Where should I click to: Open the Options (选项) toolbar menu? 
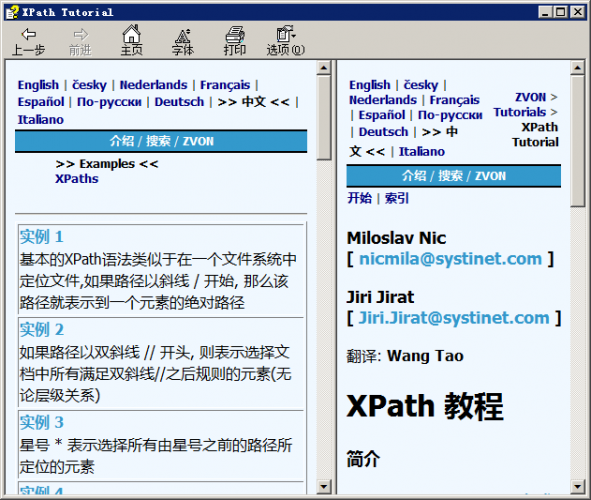click(x=286, y=34)
